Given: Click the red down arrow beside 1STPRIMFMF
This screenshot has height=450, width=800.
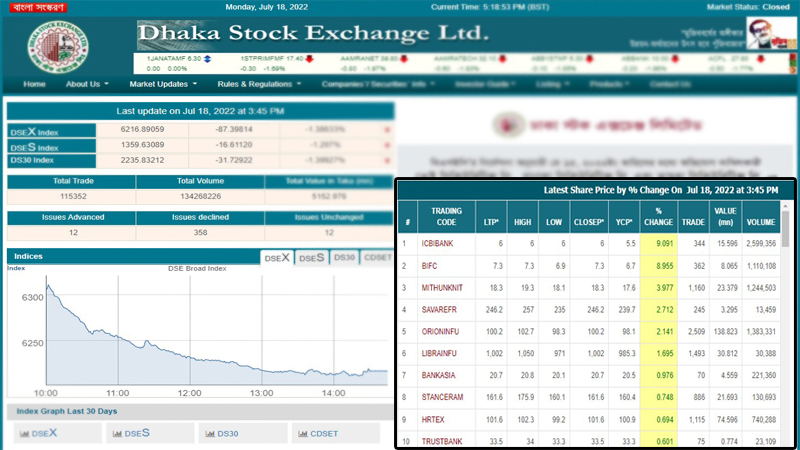Looking at the screenshot, I should [309, 59].
